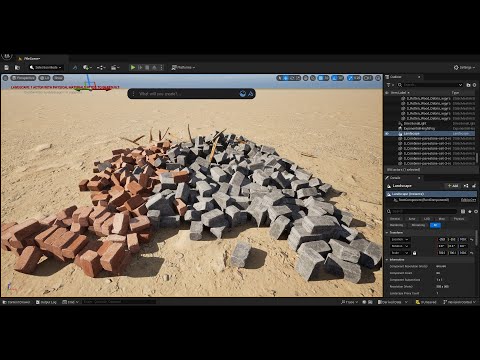Choose the Select mode arrow tool in viewport
This screenshot has width=480, height=360.
(x=280, y=78)
